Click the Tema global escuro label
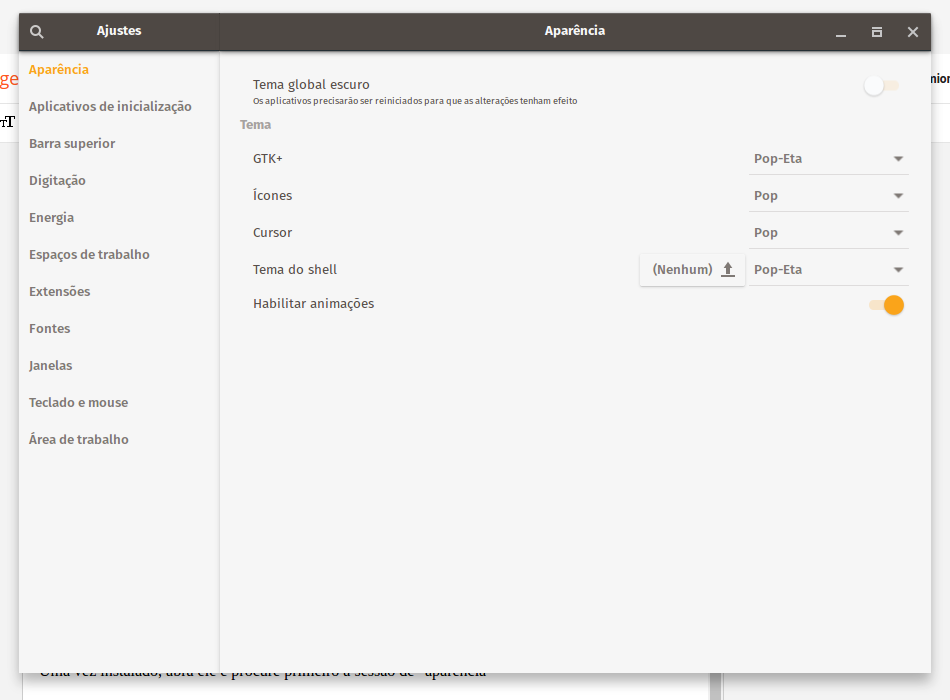This screenshot has height=700, width=950. (311, 85)
